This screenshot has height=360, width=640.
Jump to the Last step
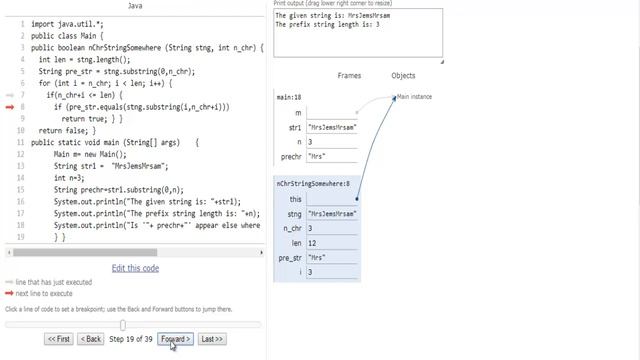(x=212, y=339)
